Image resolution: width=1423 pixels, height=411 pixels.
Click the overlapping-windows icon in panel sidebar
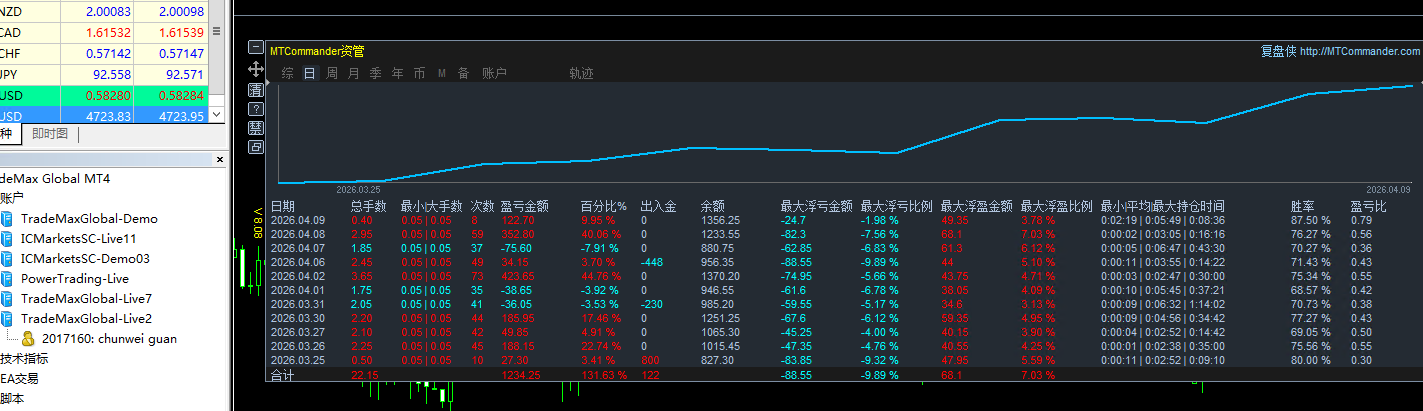click(x=255, y=147)
